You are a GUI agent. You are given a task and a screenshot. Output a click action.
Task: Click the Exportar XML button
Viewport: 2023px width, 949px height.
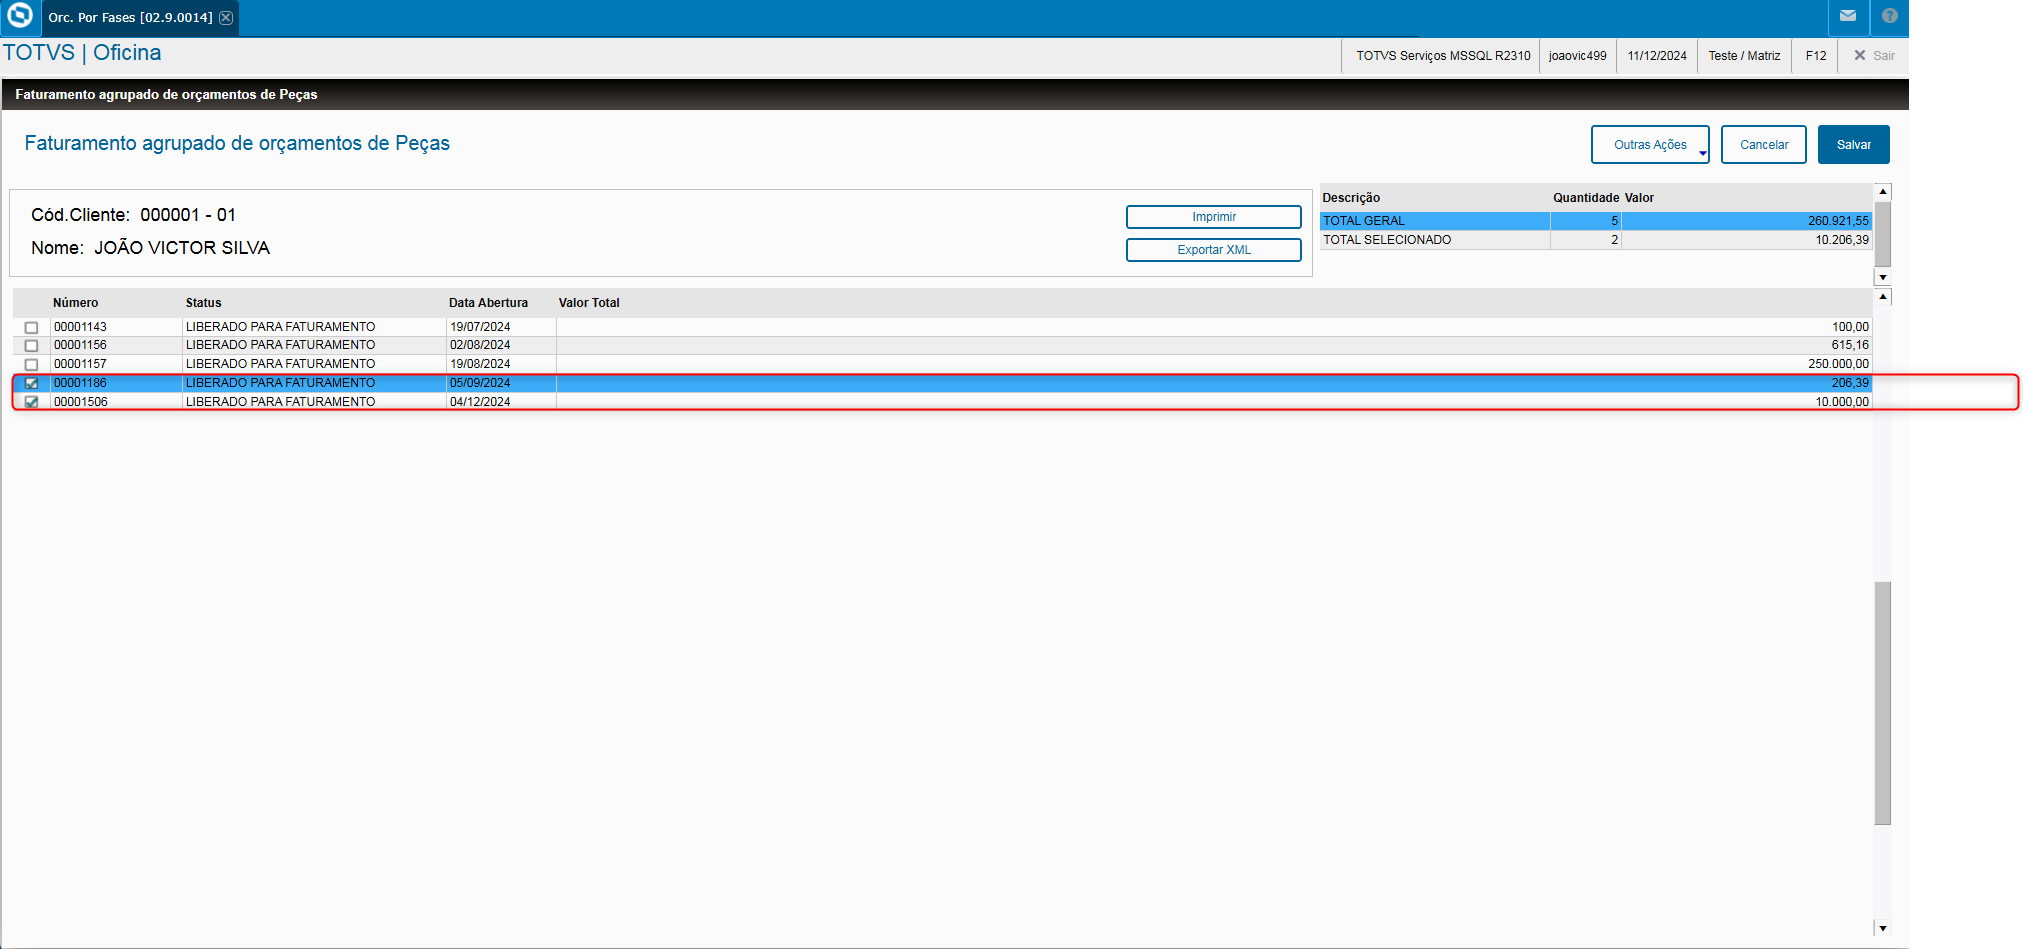(1214, 250)
